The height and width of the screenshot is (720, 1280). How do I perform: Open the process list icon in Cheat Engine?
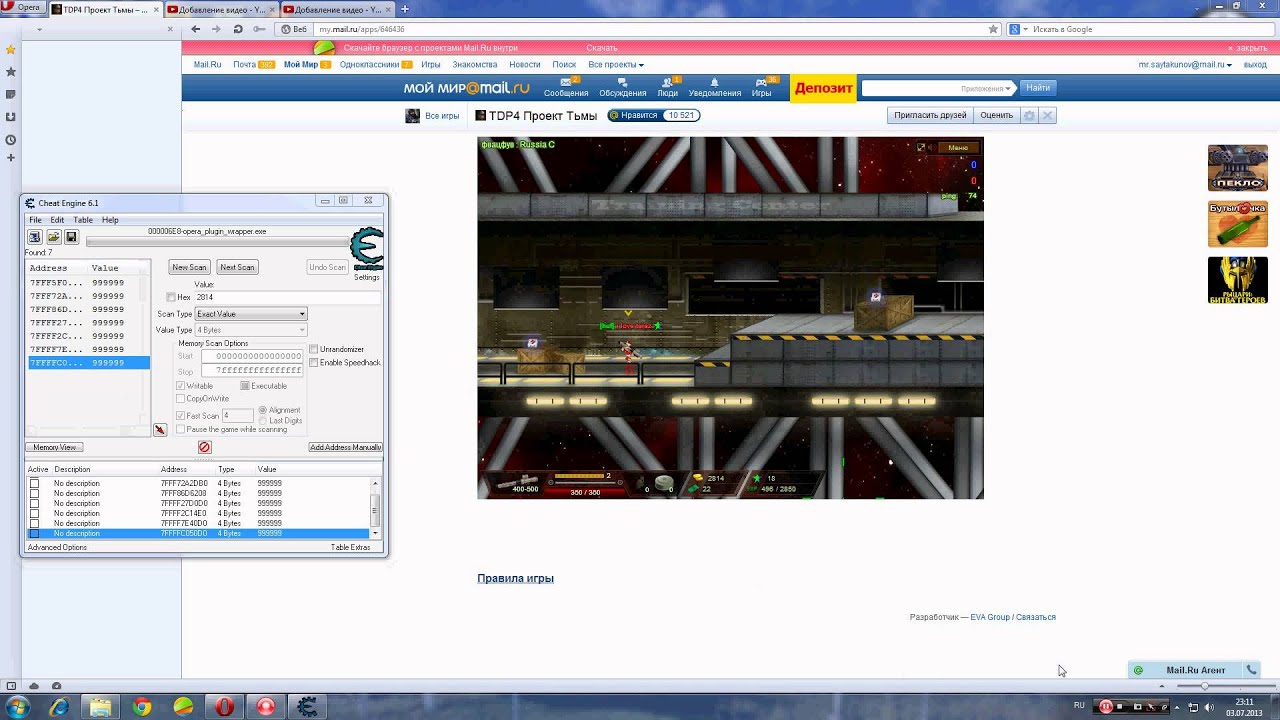click(x=34, y=237)
